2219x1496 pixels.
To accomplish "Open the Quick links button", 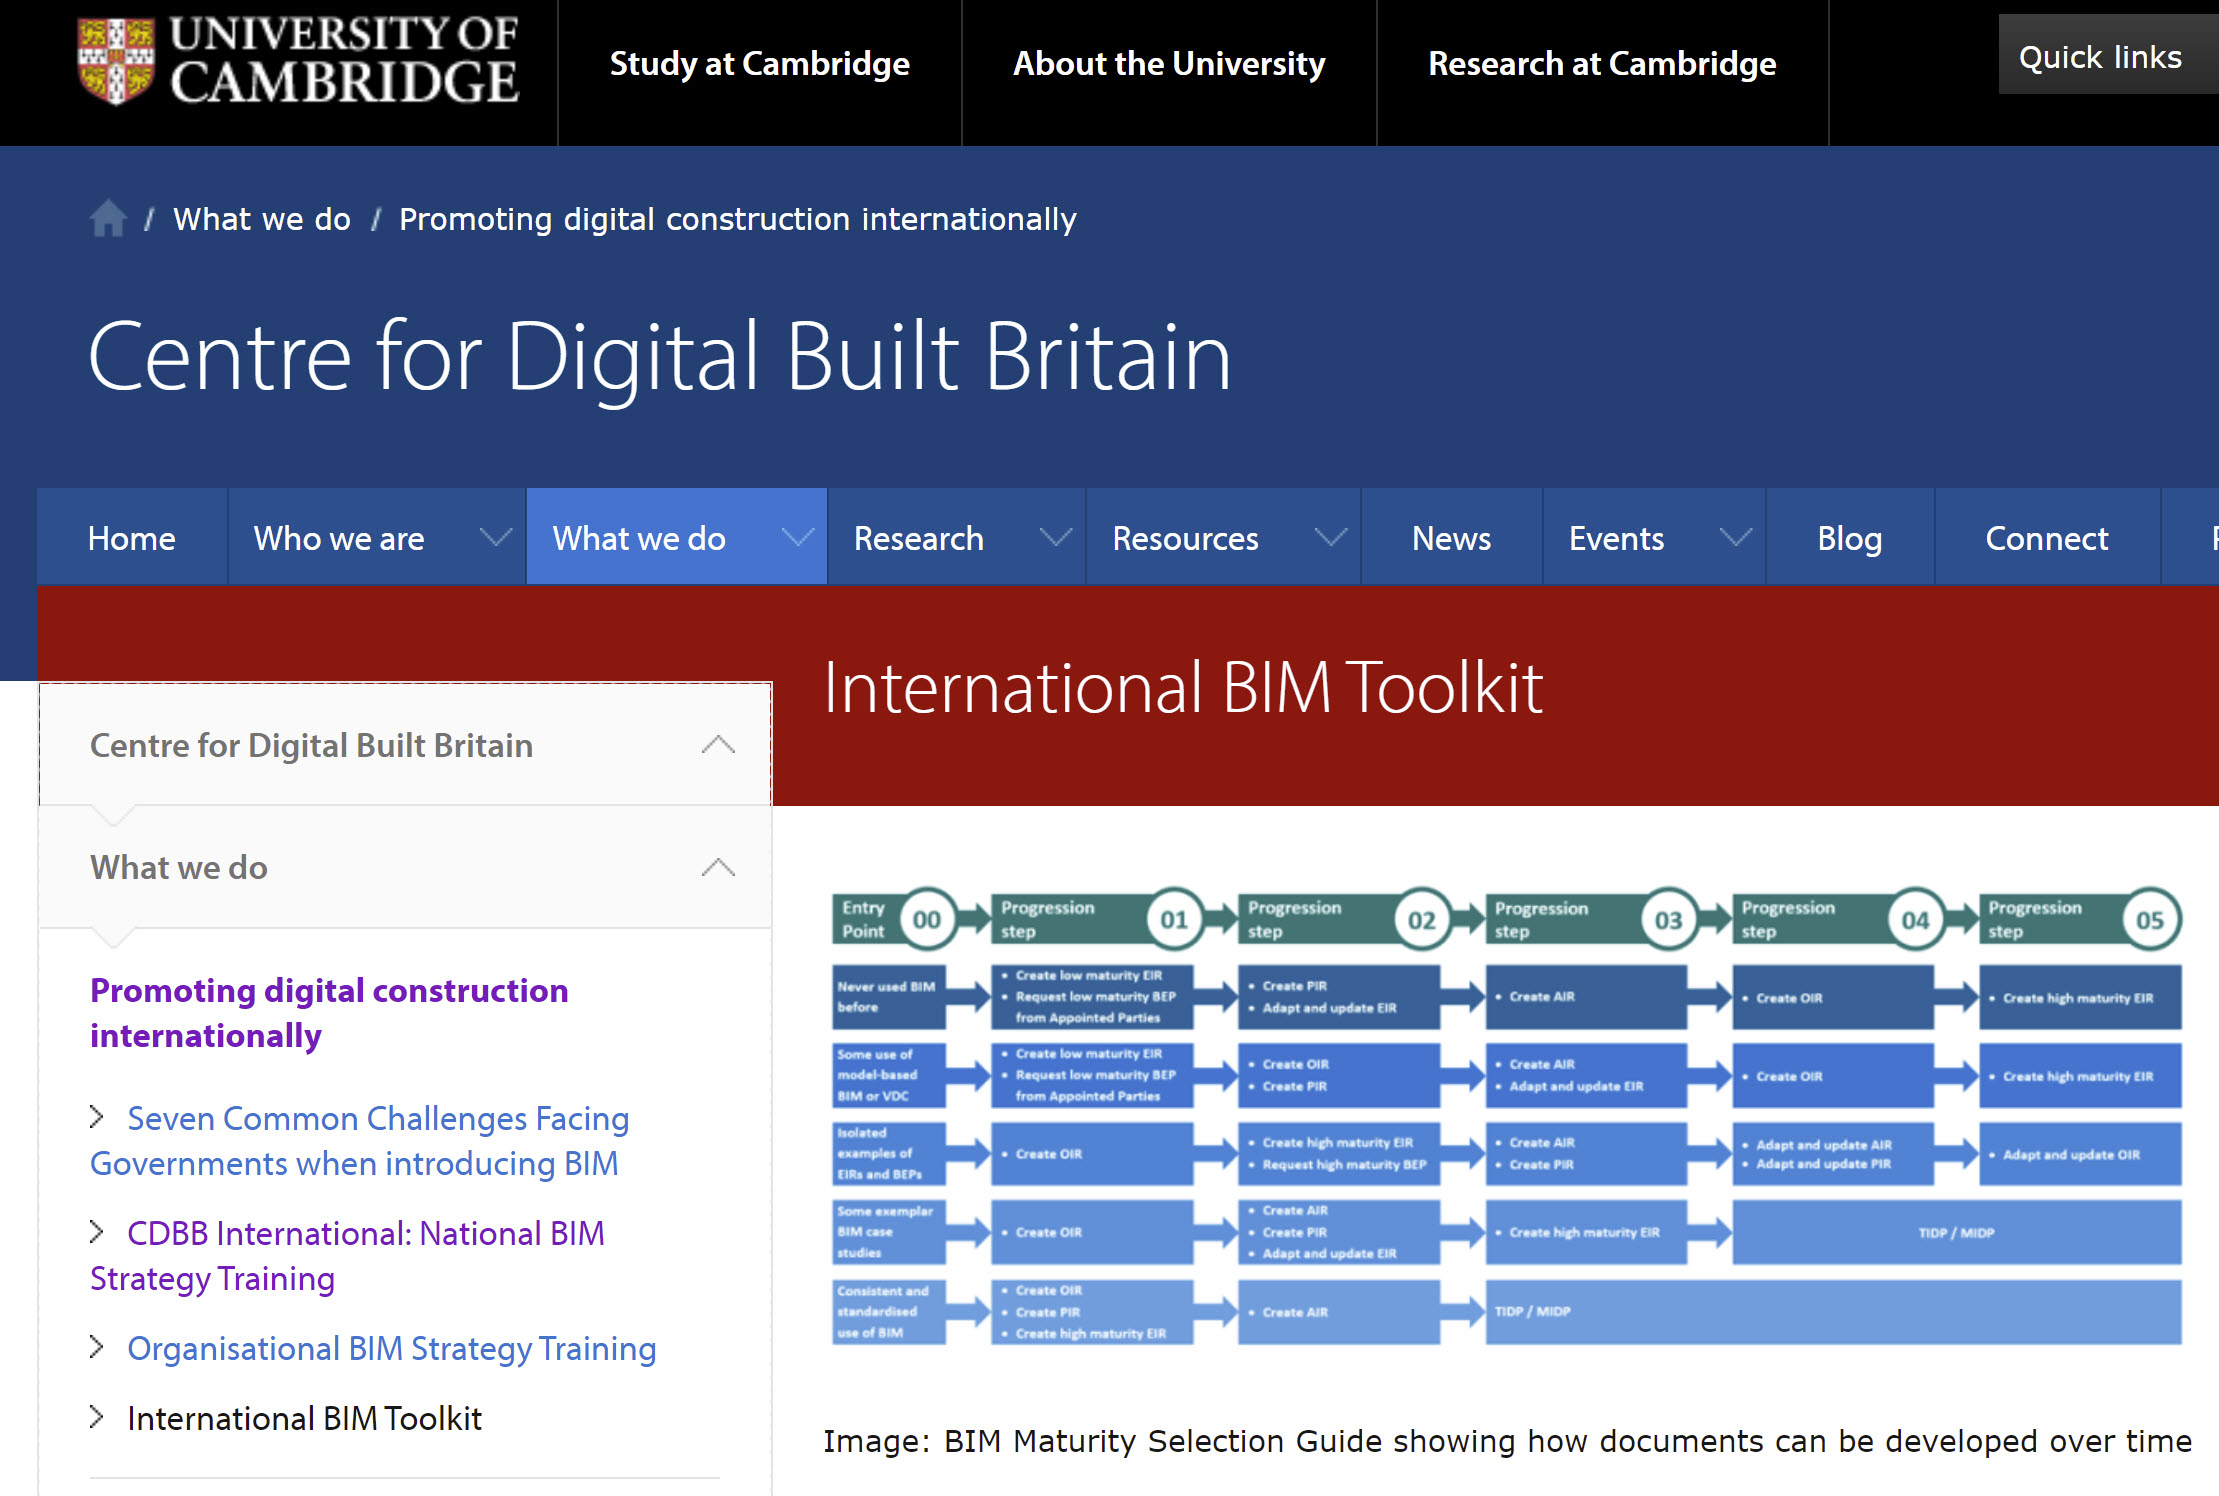I will (2100, 55).
